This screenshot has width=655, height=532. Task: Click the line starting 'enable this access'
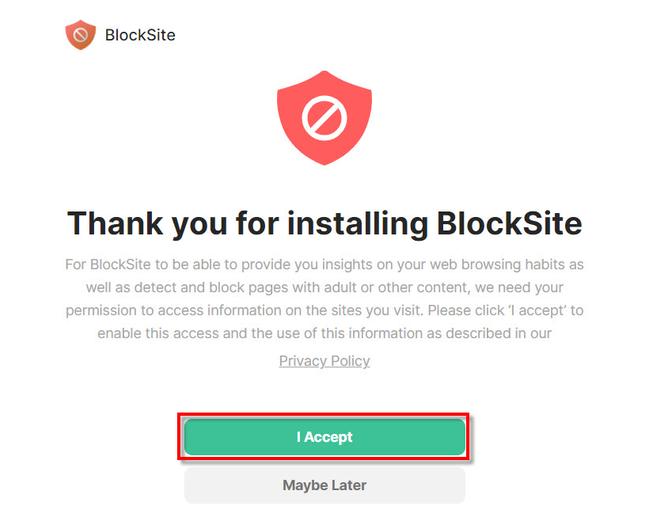tap(324, 333)
